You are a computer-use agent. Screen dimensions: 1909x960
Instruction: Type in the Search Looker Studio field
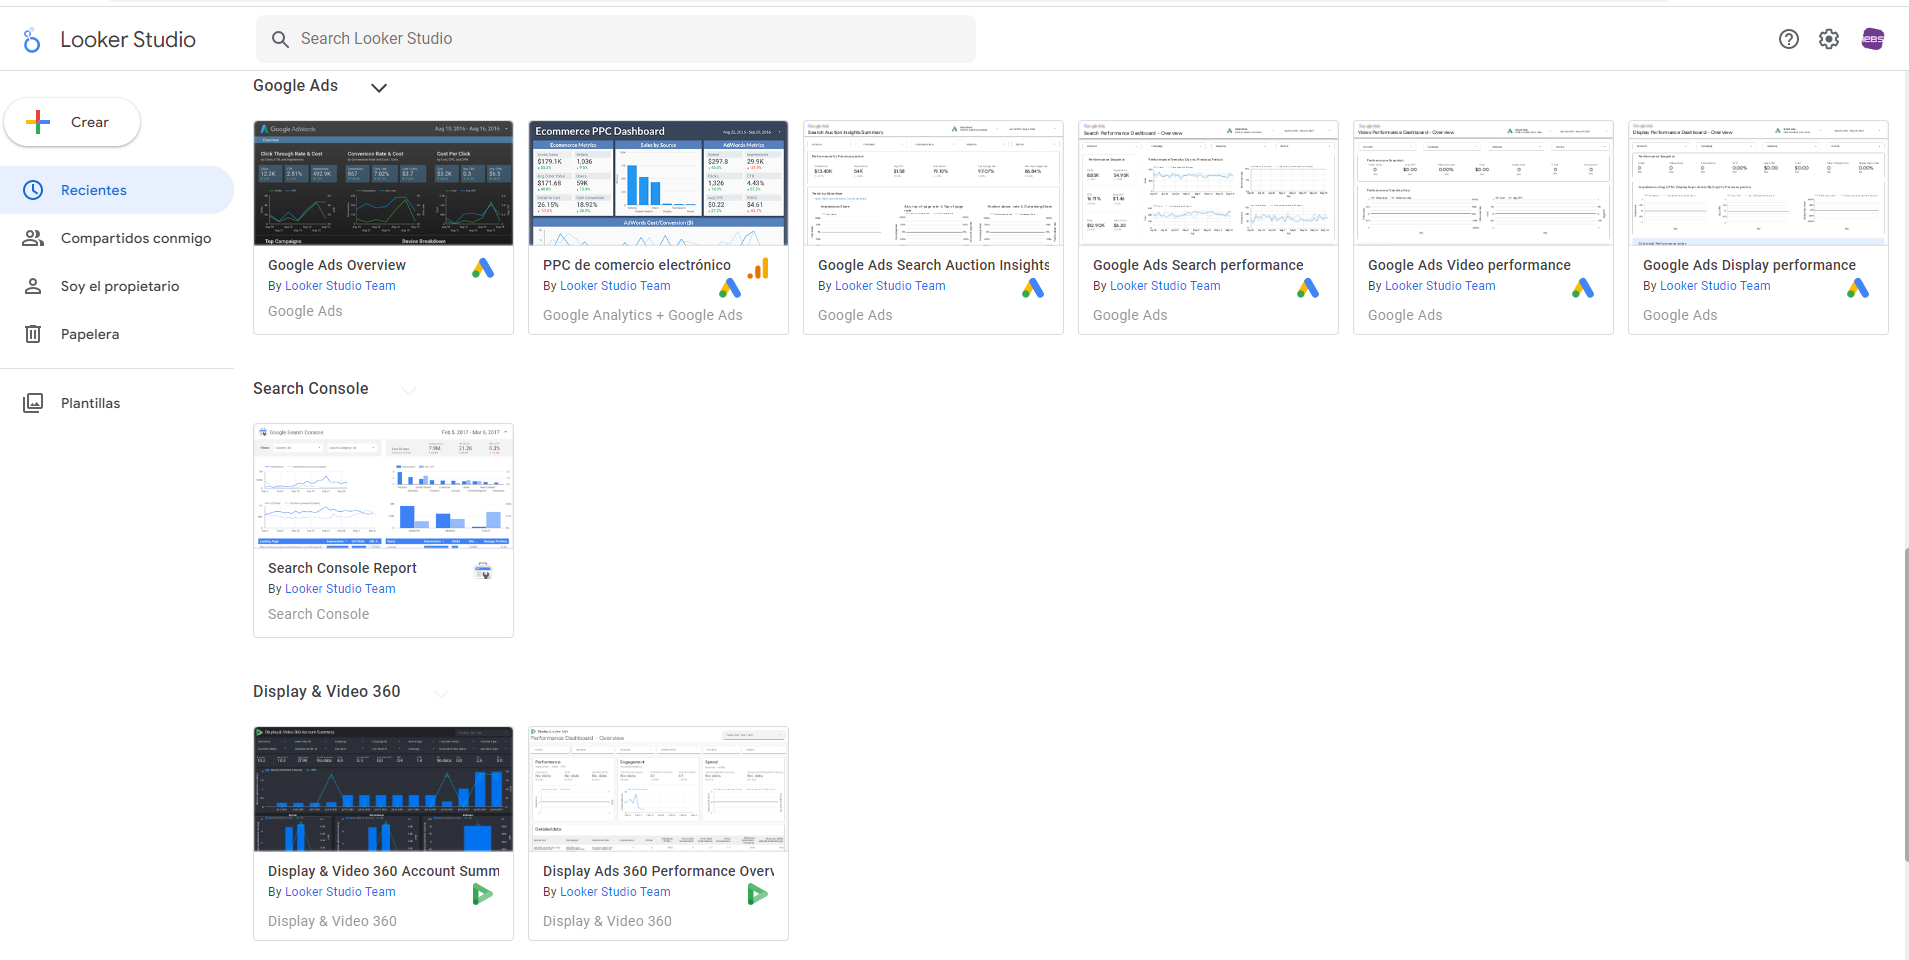point(615,39)
